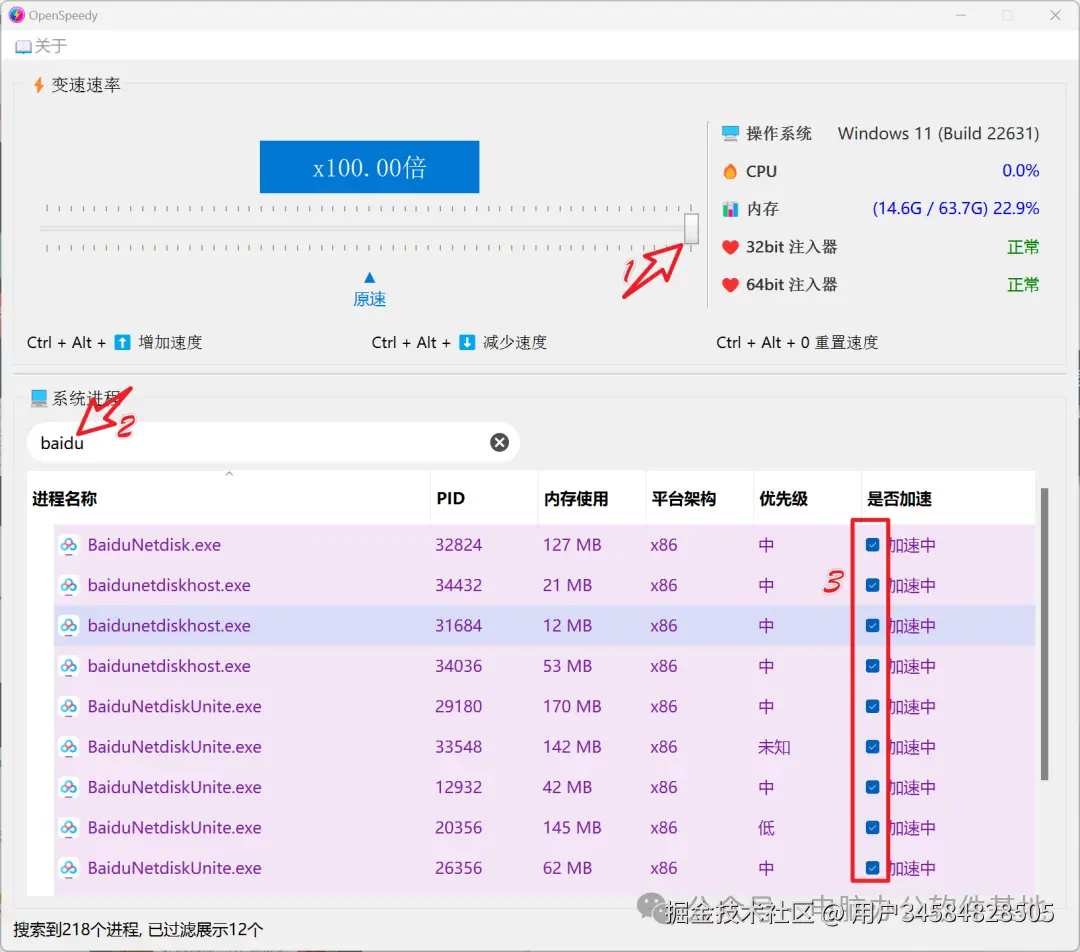Click the 未知 priority cell
The image size is (1080, 952).
pos(774,747)
